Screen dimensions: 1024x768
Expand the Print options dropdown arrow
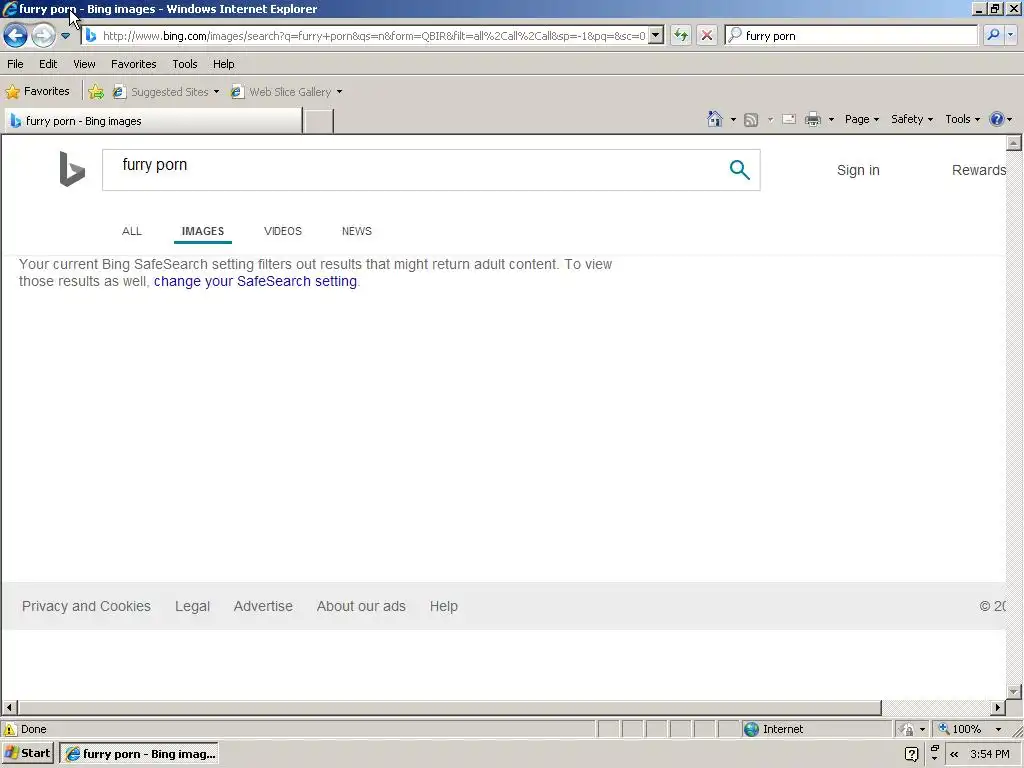(x=831, y=120)
